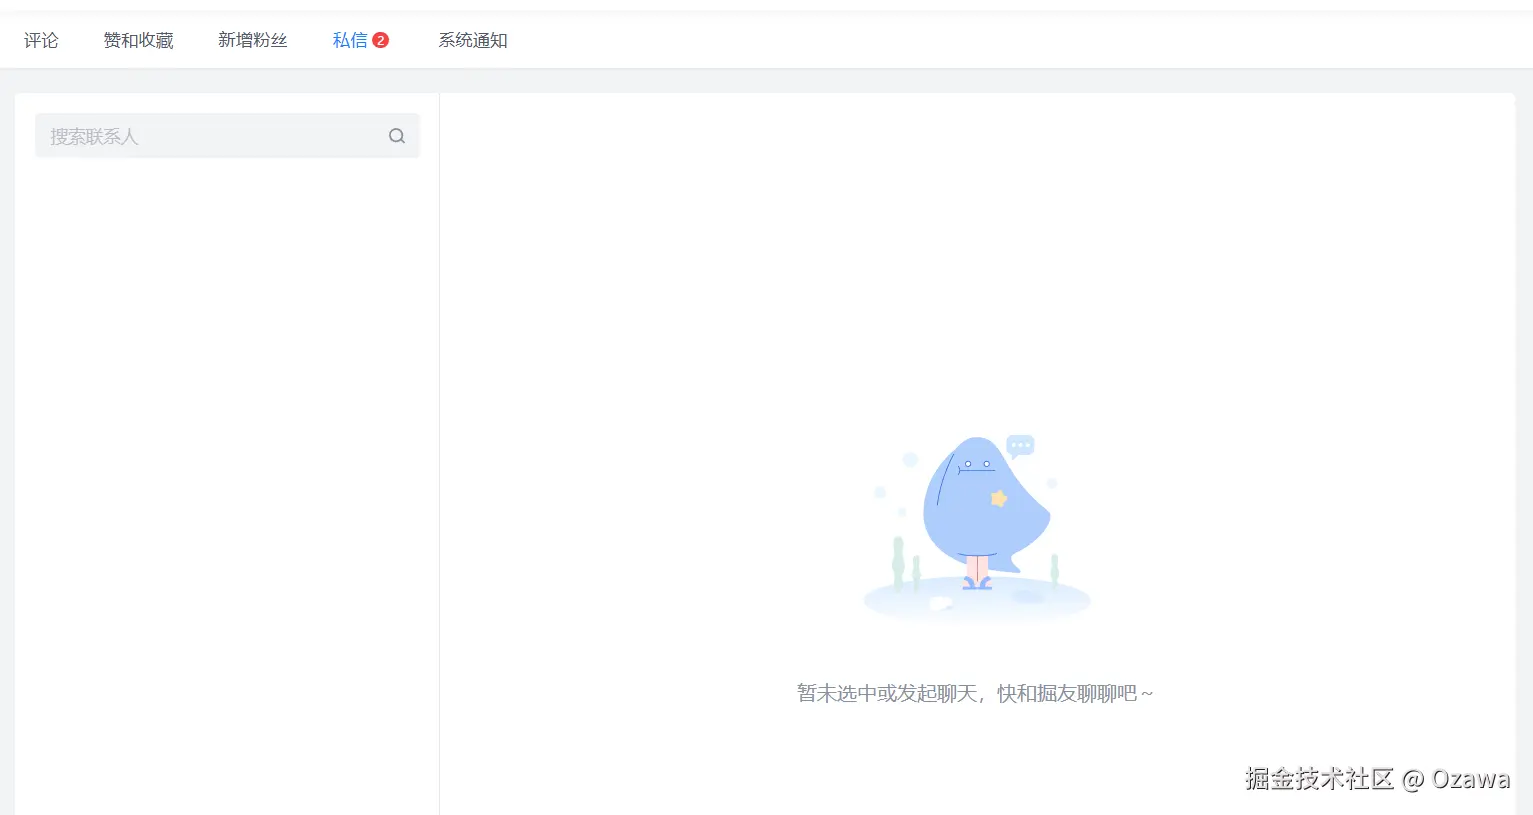Click the blank chat area on the right
Viewport: 1533px width, 815px height.
tap(980, 250)
